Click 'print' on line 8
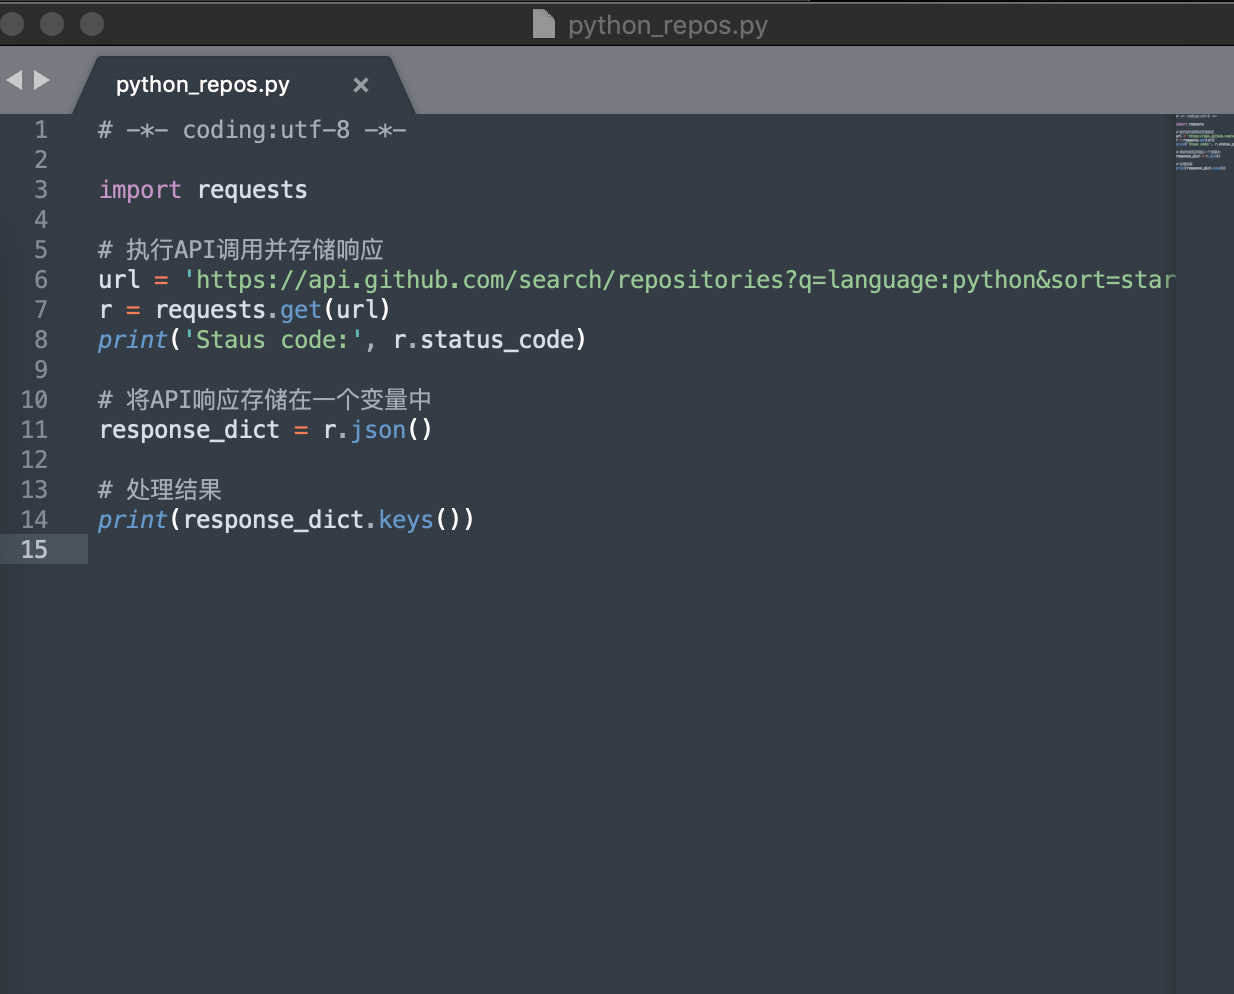 click(x=132, y=340)
